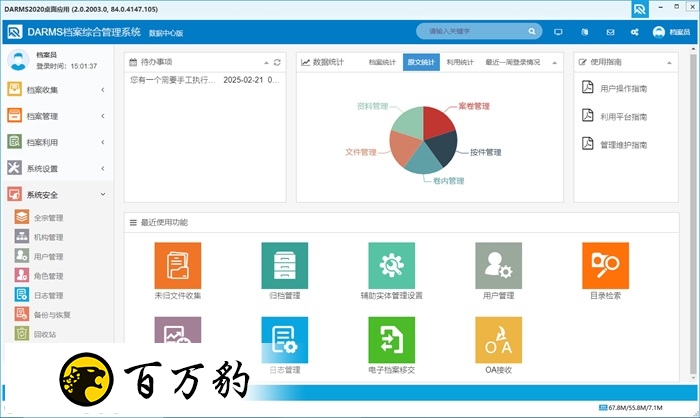Switch to the 档案统计 tab

(x=382, y=62)
